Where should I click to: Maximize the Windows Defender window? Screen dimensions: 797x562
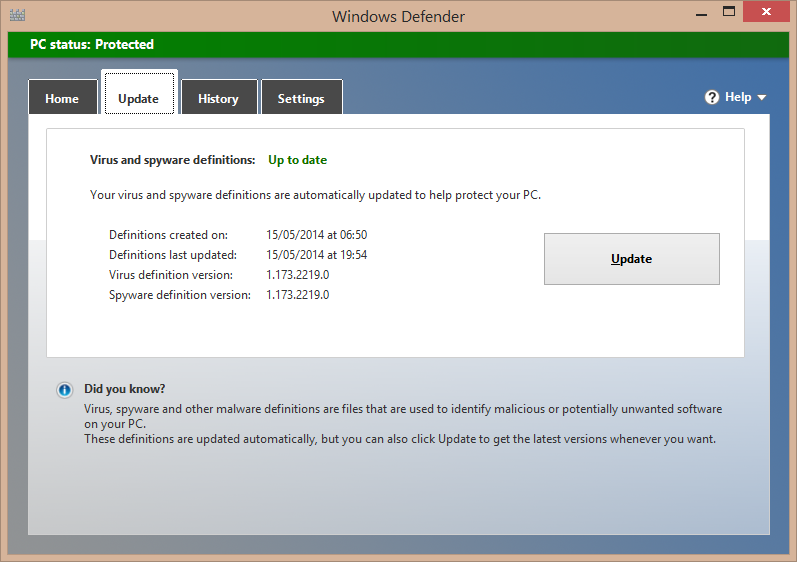point(729,11)
